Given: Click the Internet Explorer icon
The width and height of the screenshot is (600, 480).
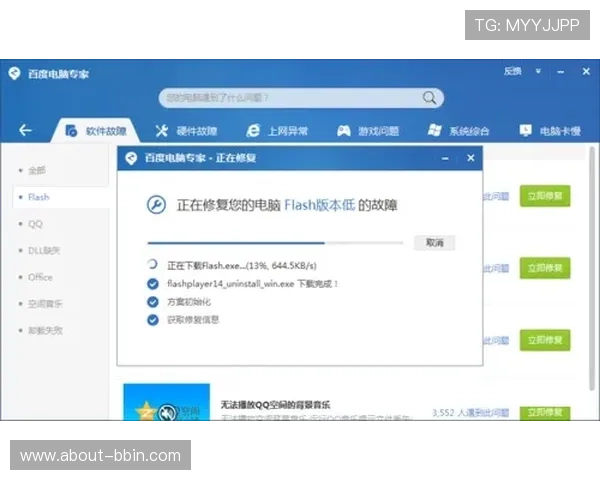Looking at the screenshot, I should [253, 131].
